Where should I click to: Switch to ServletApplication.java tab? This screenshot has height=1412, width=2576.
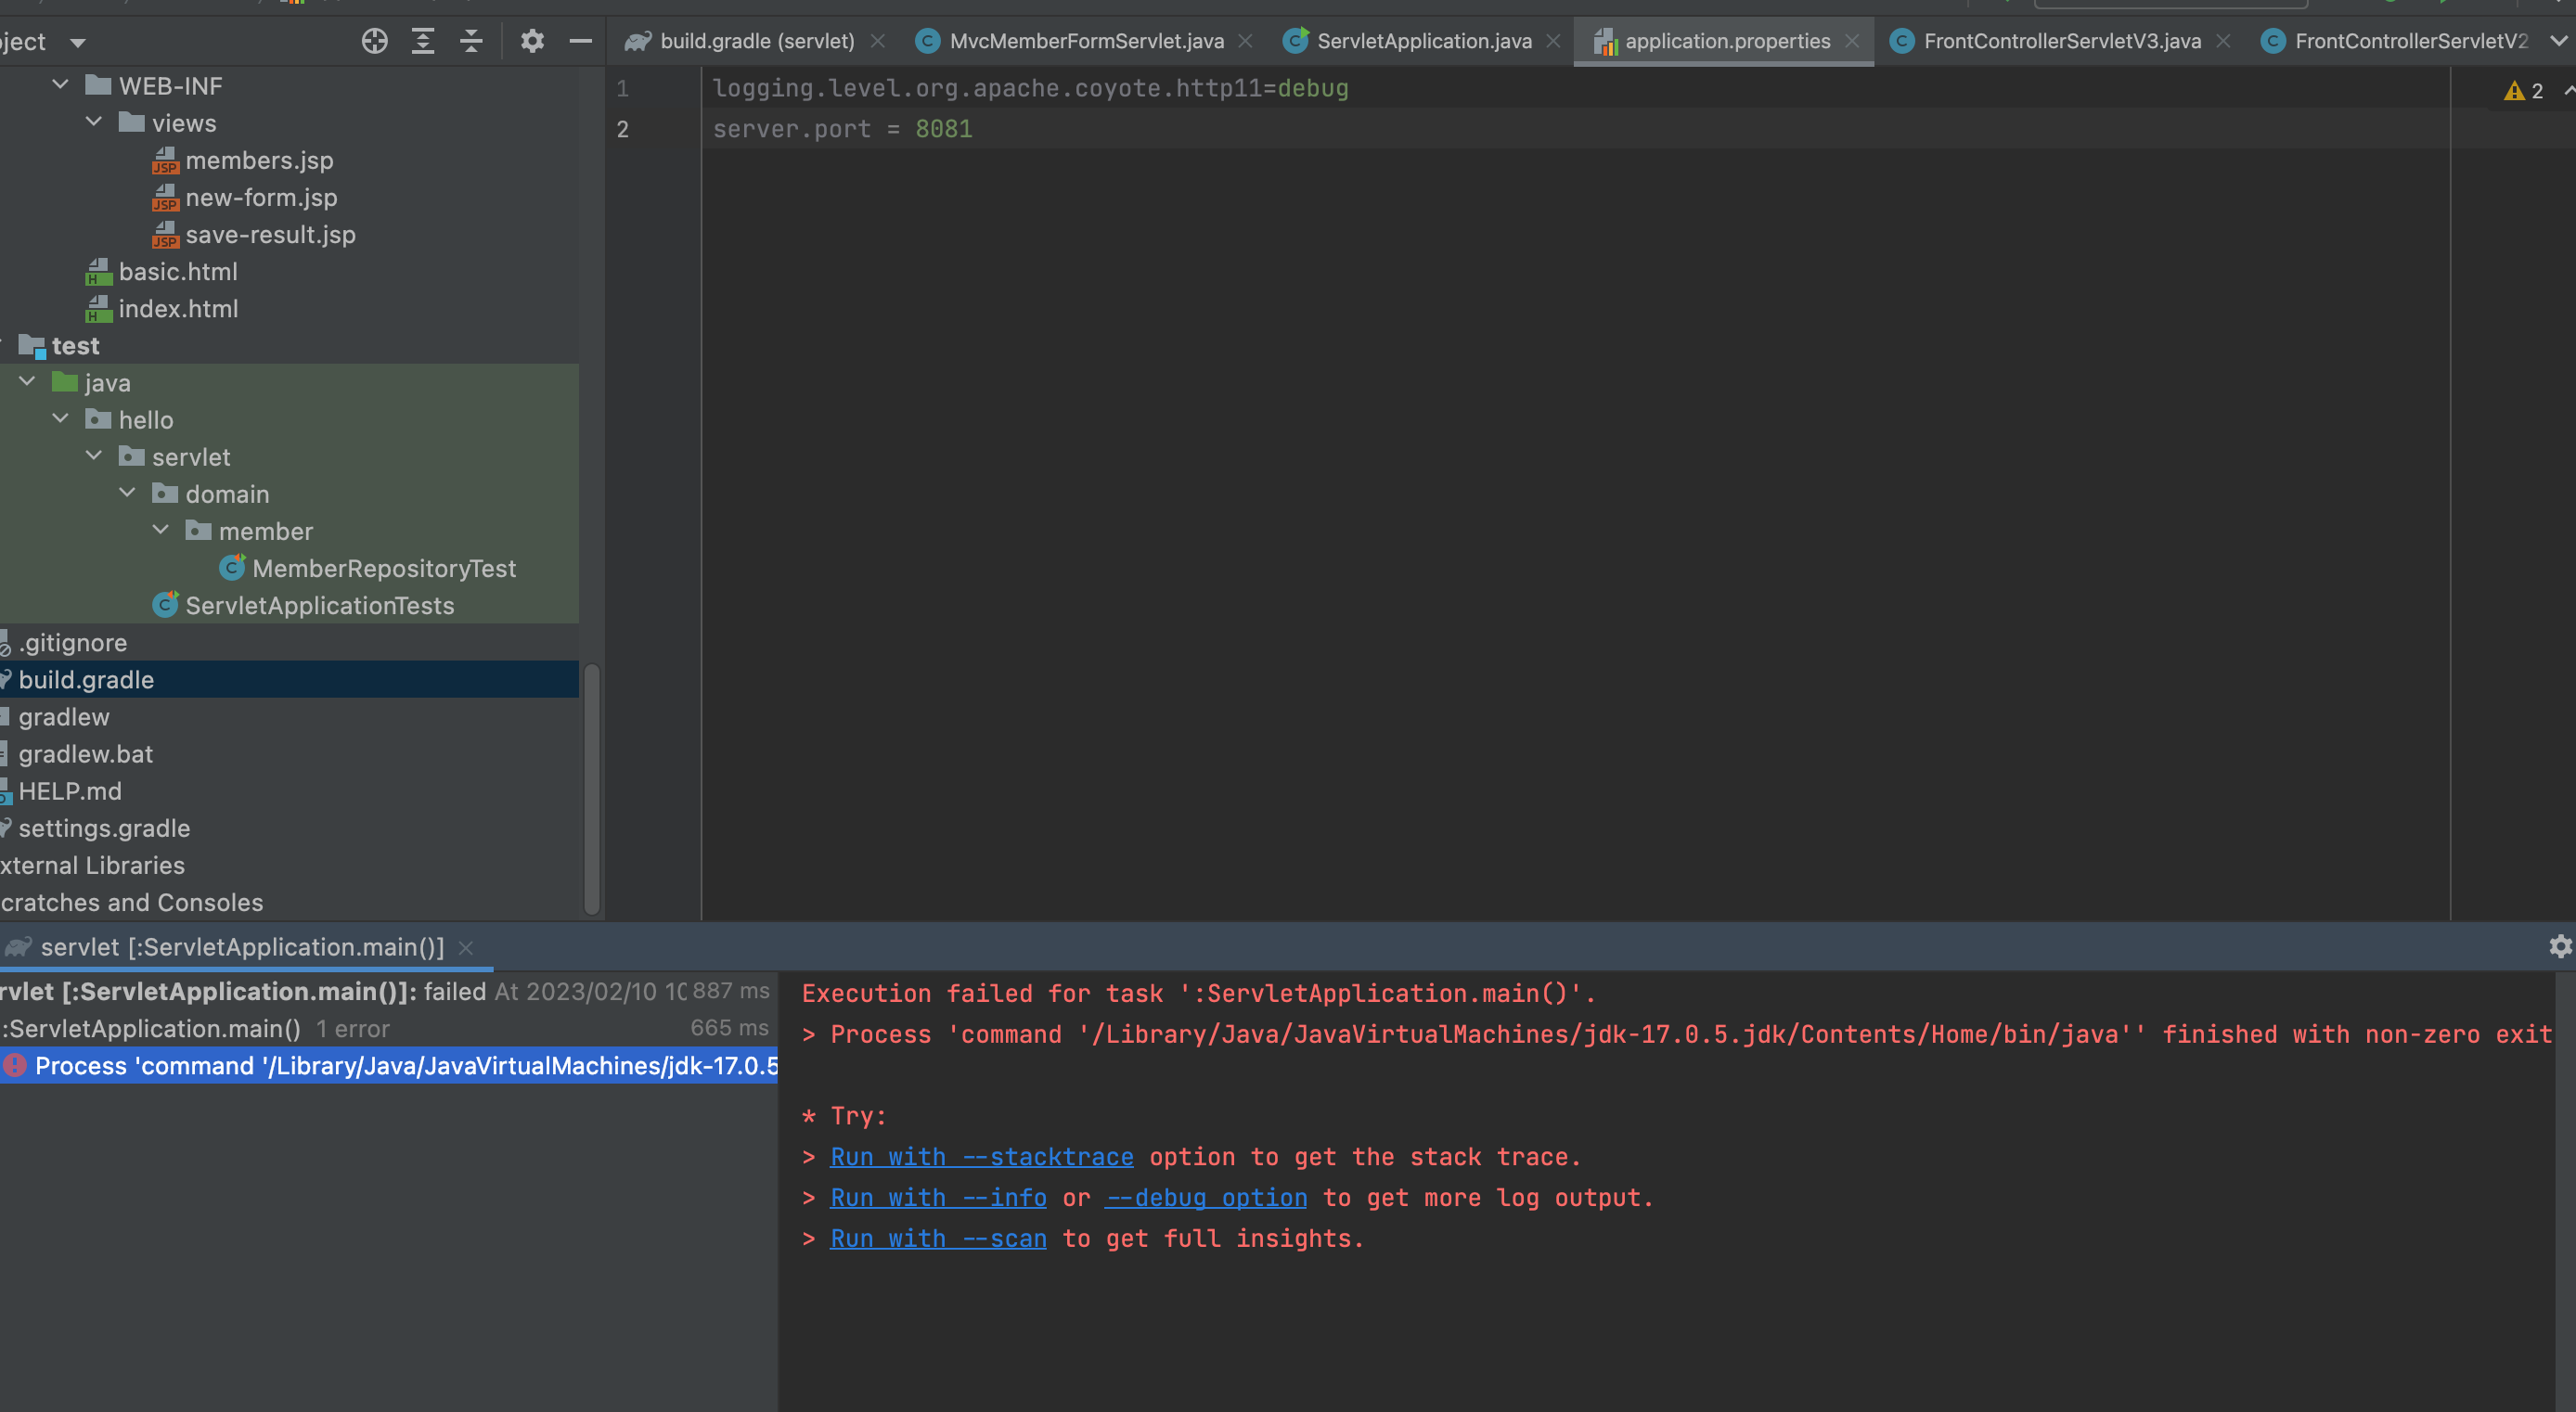[x=1423, y=41]
